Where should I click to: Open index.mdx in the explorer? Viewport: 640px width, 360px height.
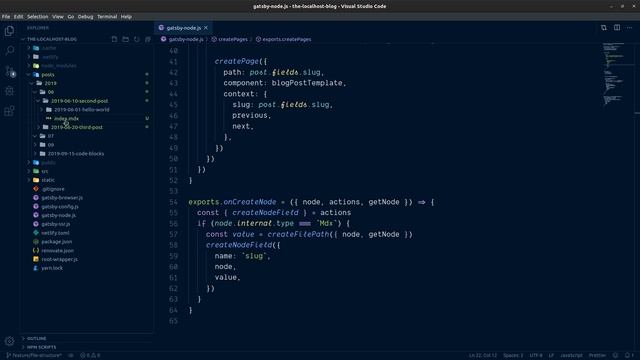tap(67, 119)
